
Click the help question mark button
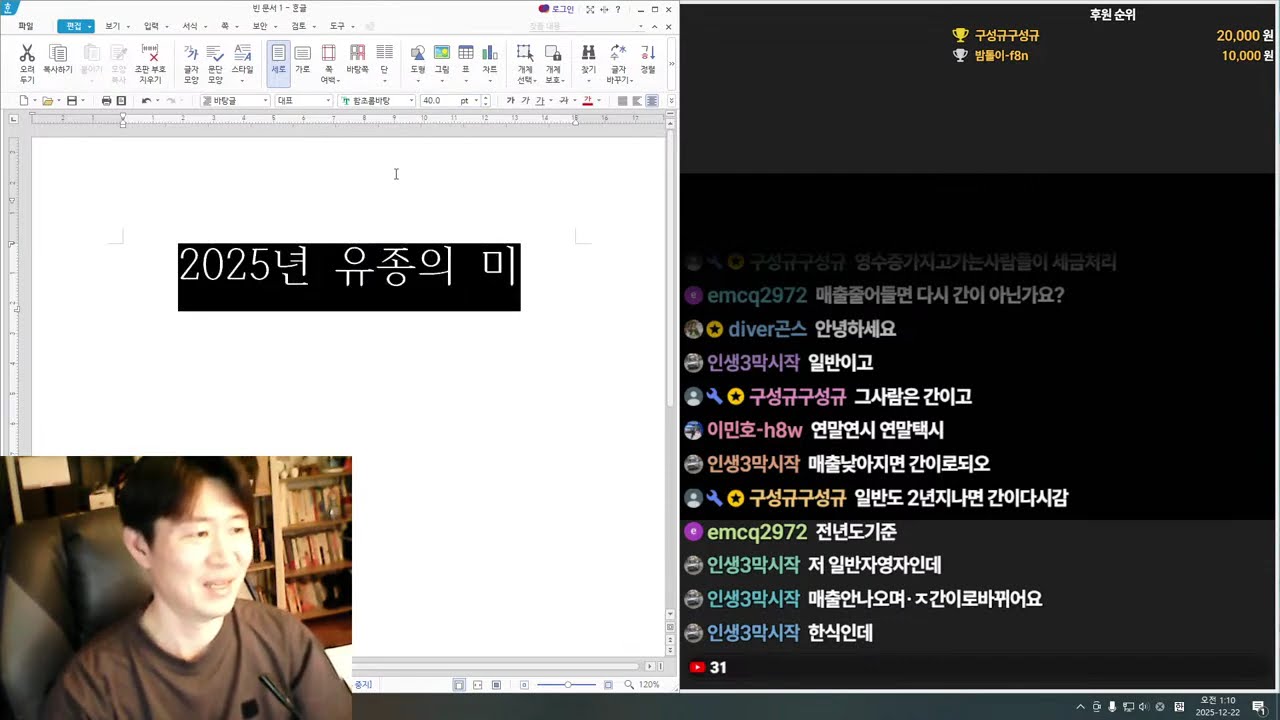(x=617, y=9)
